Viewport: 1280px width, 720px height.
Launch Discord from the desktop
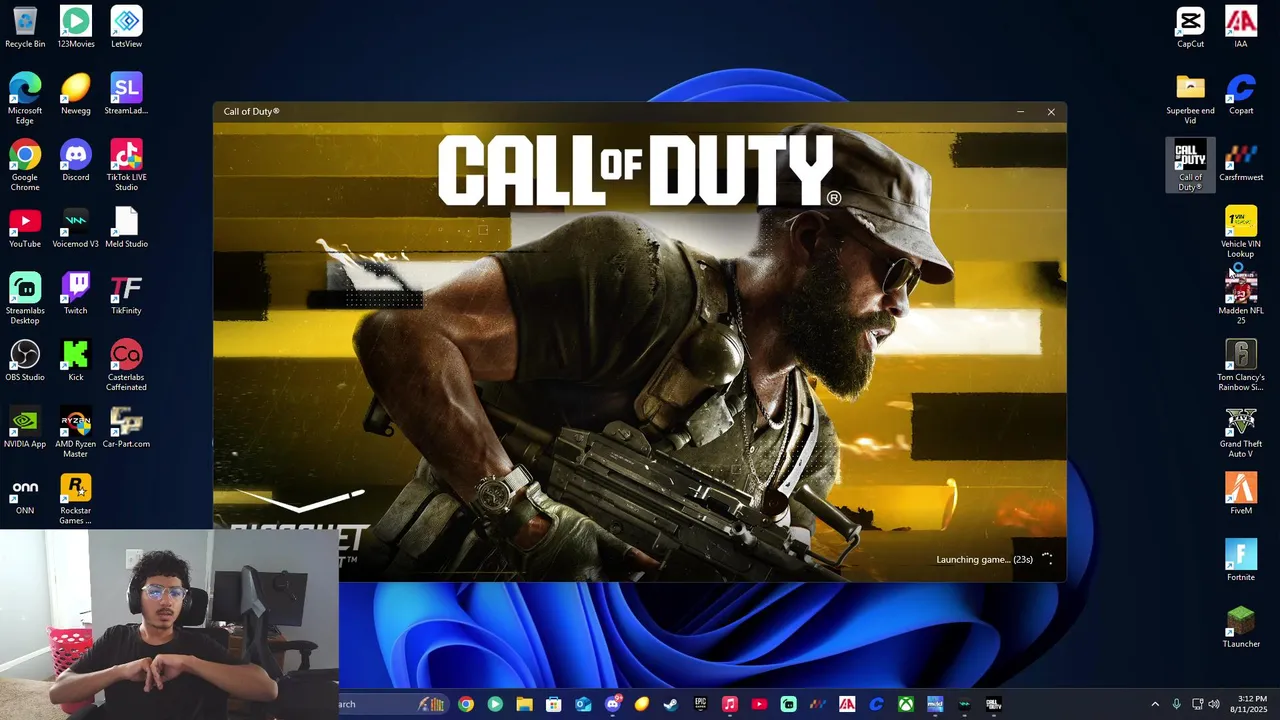tap(76, 161)
